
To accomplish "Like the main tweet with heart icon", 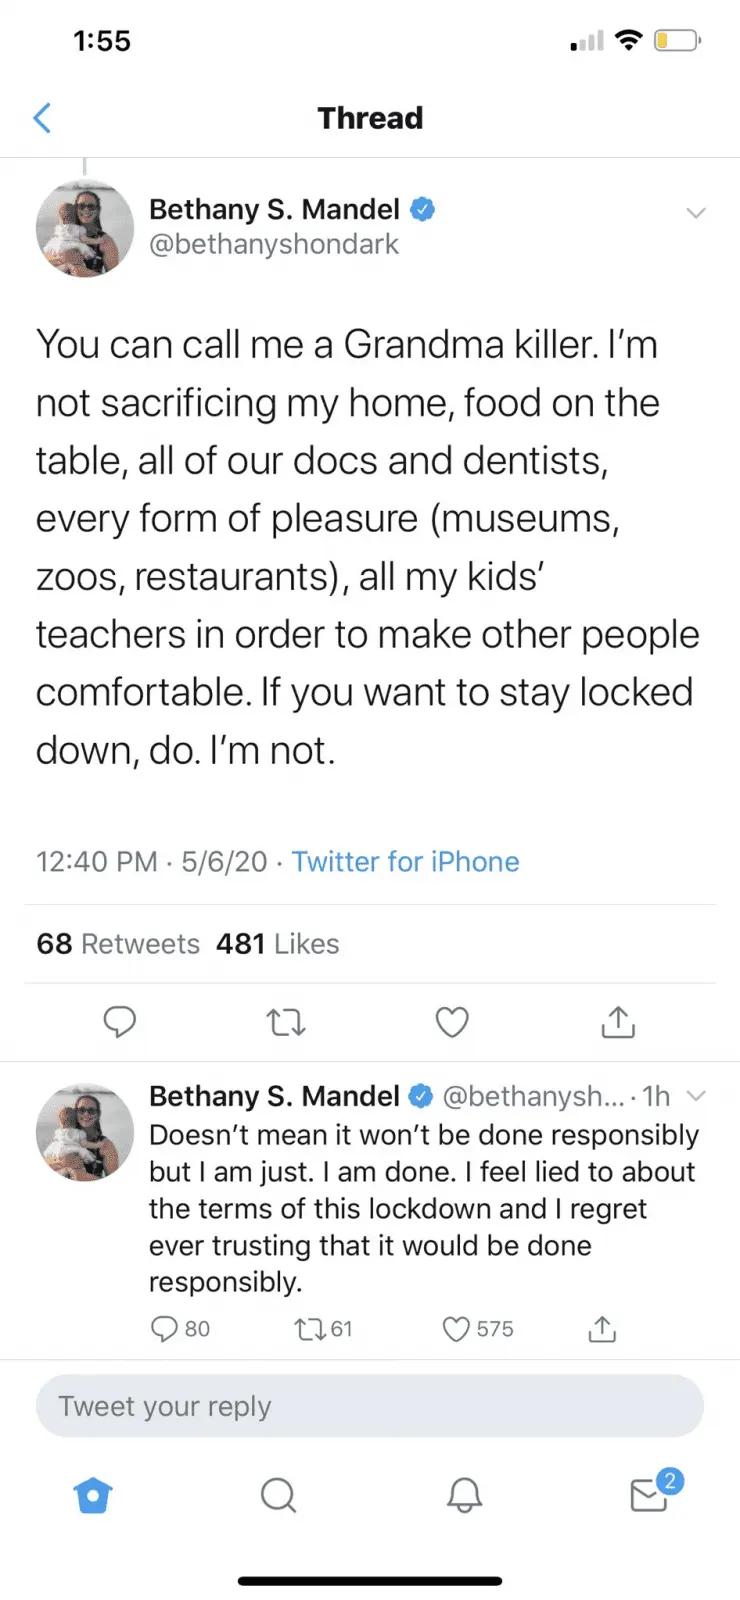I will [x=452, y=1022].
